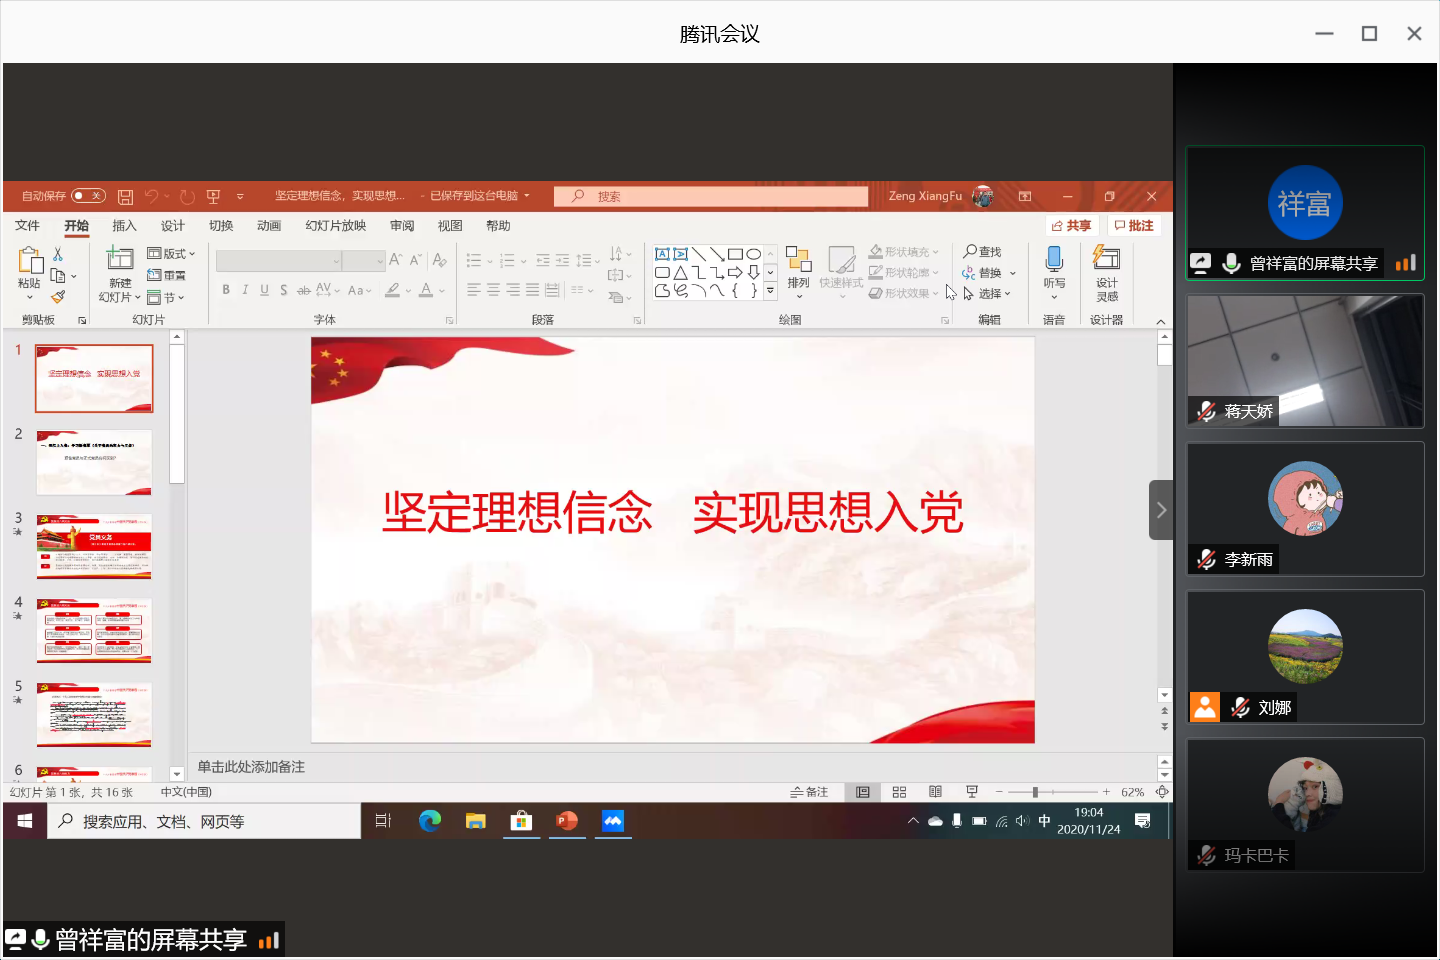Click PowerPoint icon in the Windows taskbar
Screen dimensions: 1440x960
(x=567, y=821)
